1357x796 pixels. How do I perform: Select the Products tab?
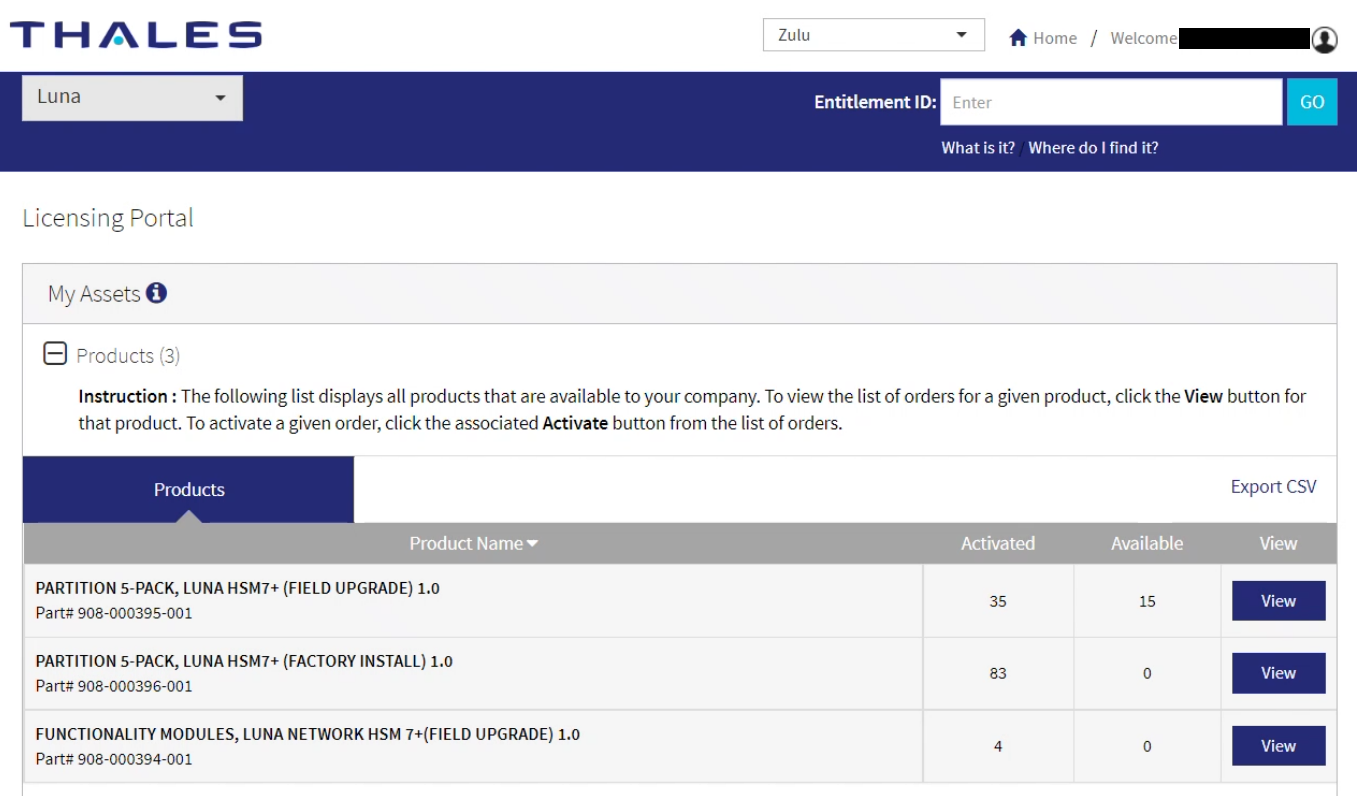[188, 489]
